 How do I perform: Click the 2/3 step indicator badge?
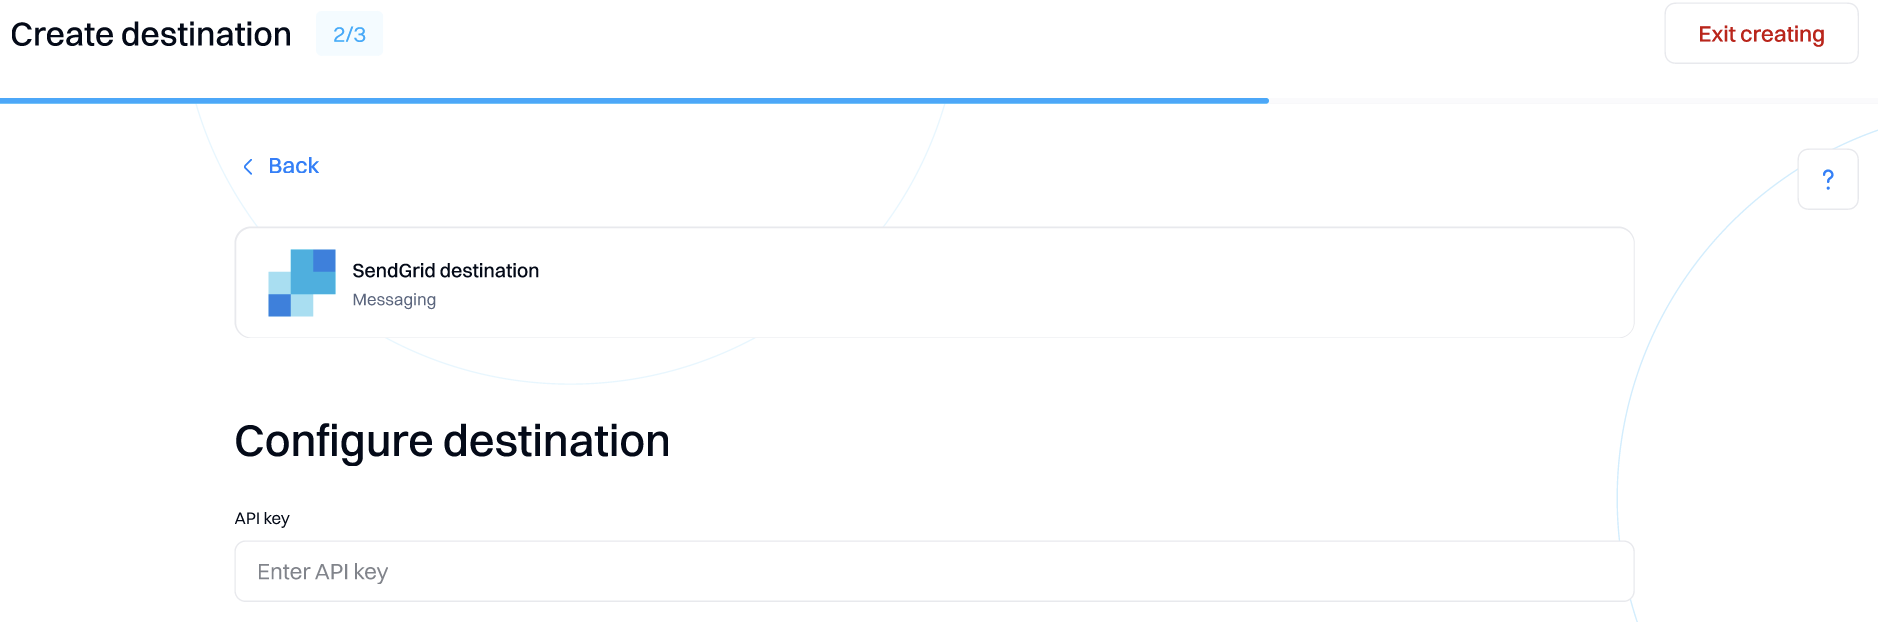tap(349, 34)
